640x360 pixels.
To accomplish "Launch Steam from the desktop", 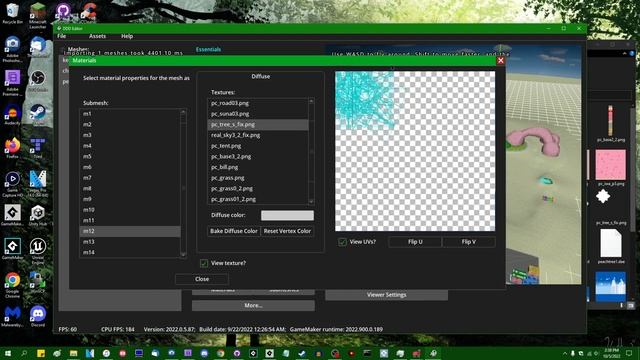I will pyautogui.click(x=38, y=115).
